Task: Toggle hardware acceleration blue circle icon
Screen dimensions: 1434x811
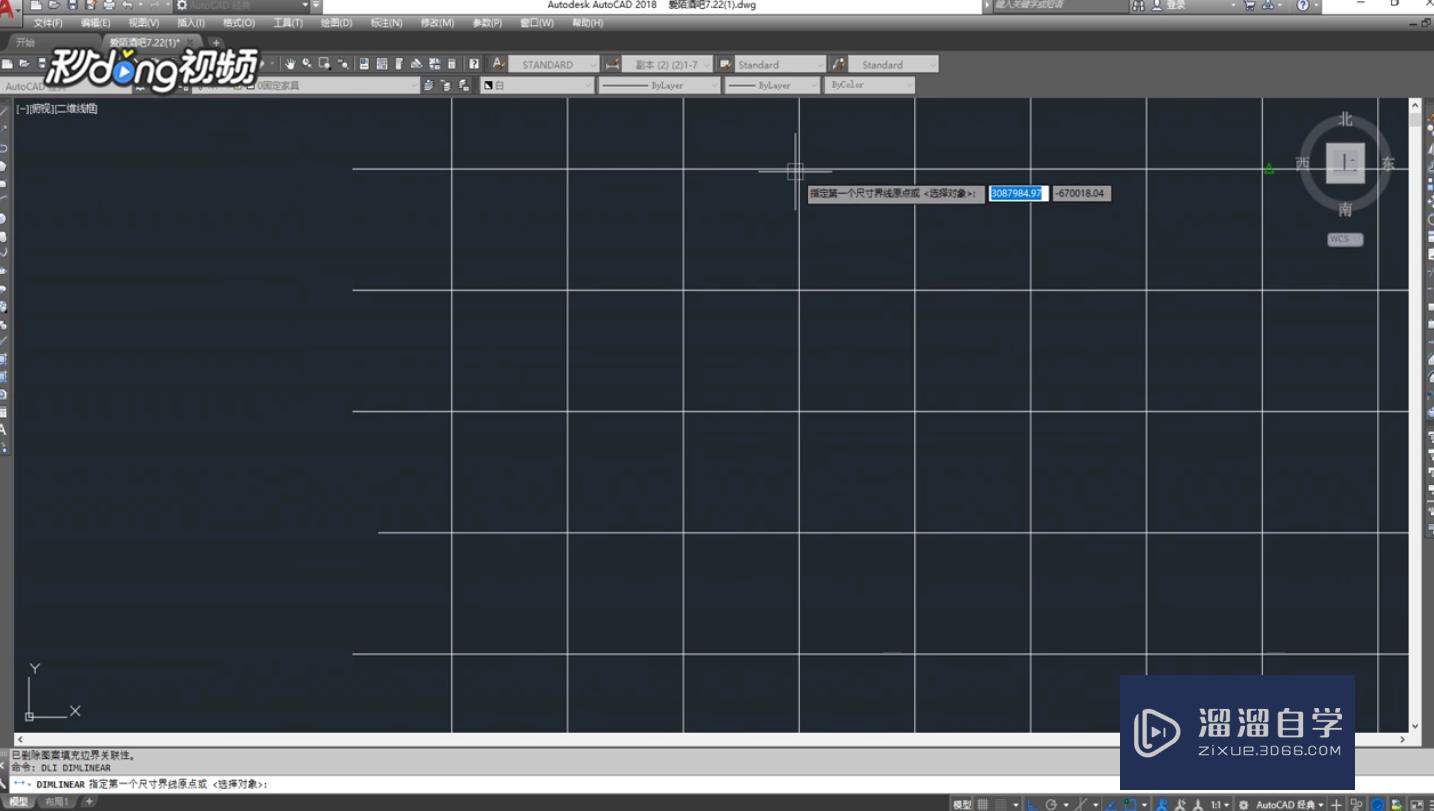Action: pyautogui.click(x=1378, y=804)
